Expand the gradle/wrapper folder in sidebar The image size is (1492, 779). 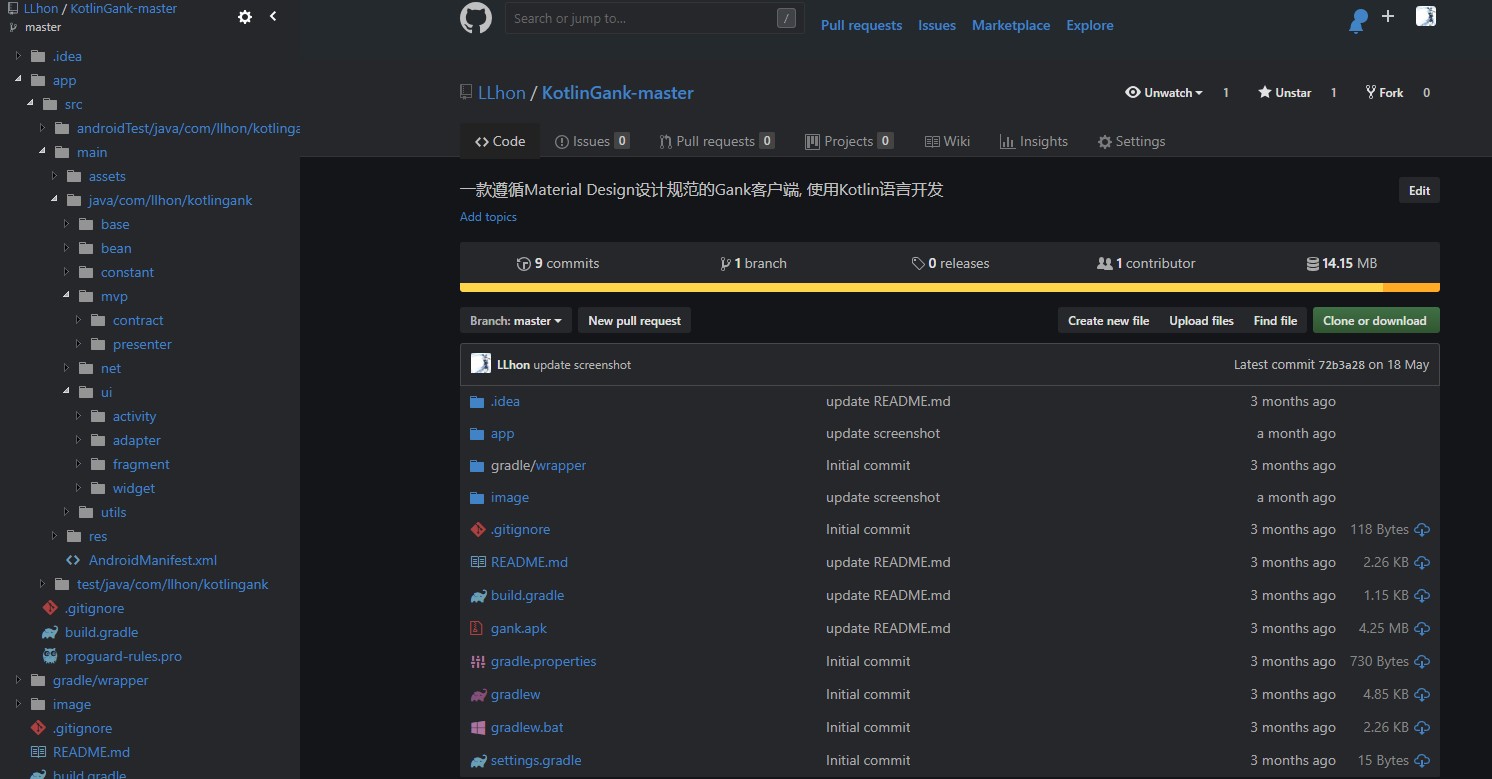pos(18,680)
